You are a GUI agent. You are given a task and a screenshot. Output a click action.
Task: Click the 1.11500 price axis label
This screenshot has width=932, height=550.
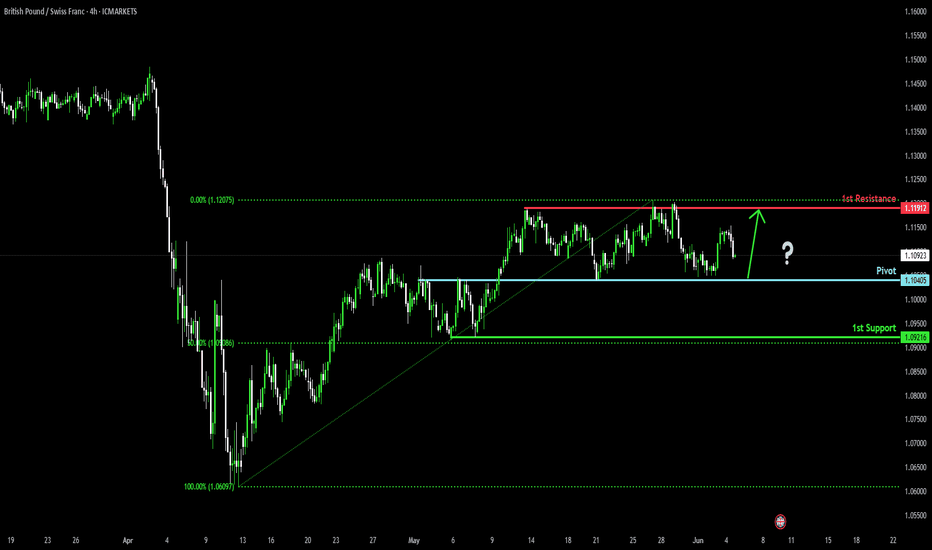[x=915, y=228]
